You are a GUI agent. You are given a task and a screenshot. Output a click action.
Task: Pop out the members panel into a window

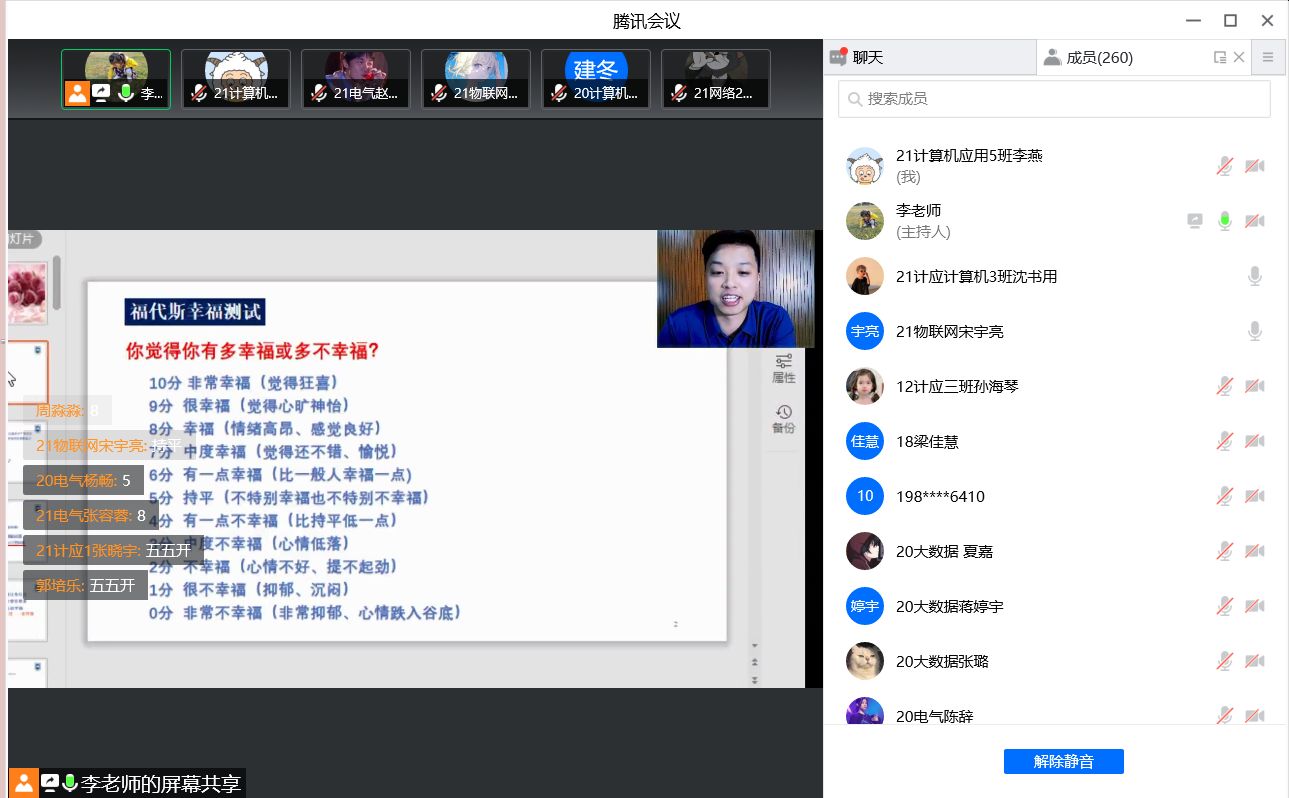(1219, 58)
